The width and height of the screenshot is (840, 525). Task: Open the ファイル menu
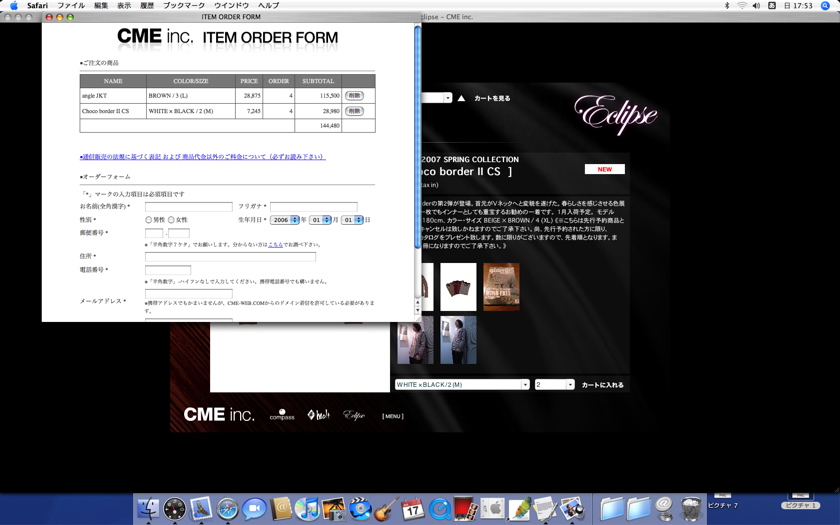(x=71, y=5)
